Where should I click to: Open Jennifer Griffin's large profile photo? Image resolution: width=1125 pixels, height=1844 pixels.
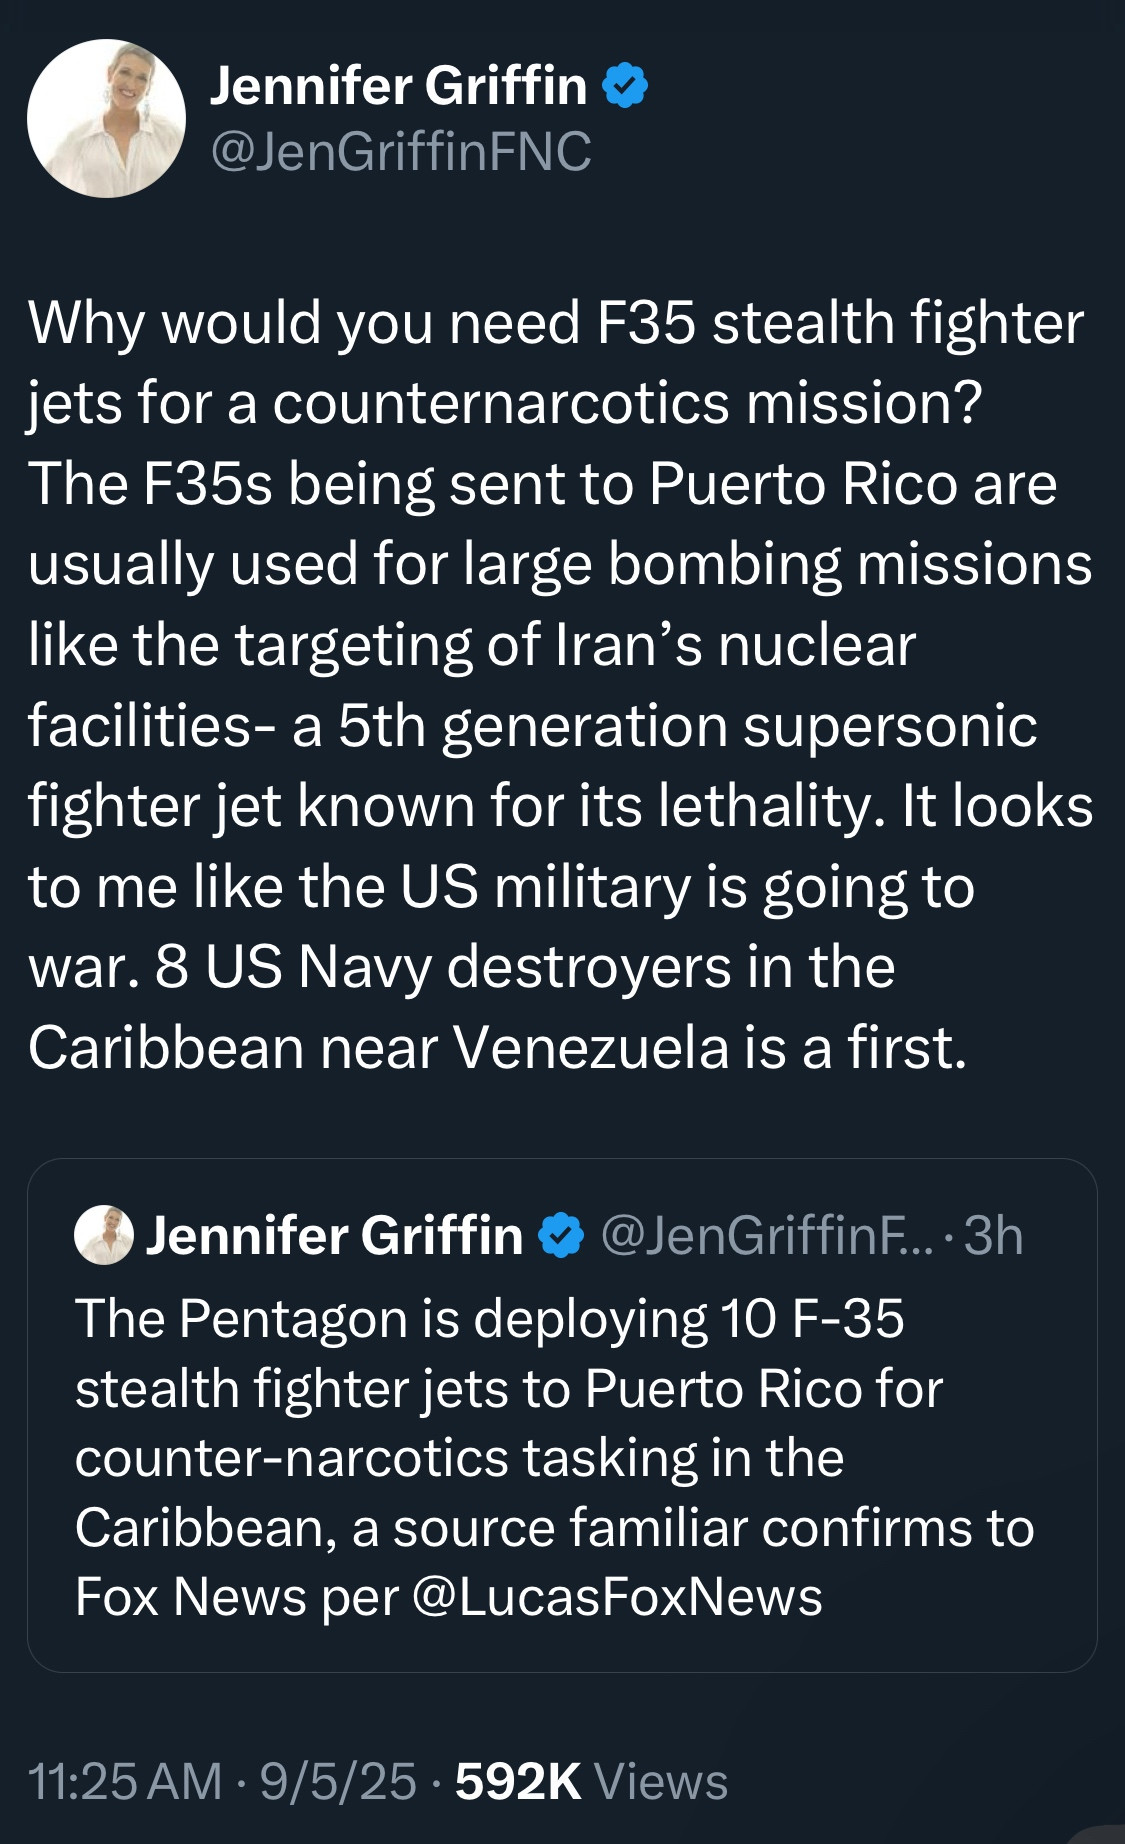point(106,118)
